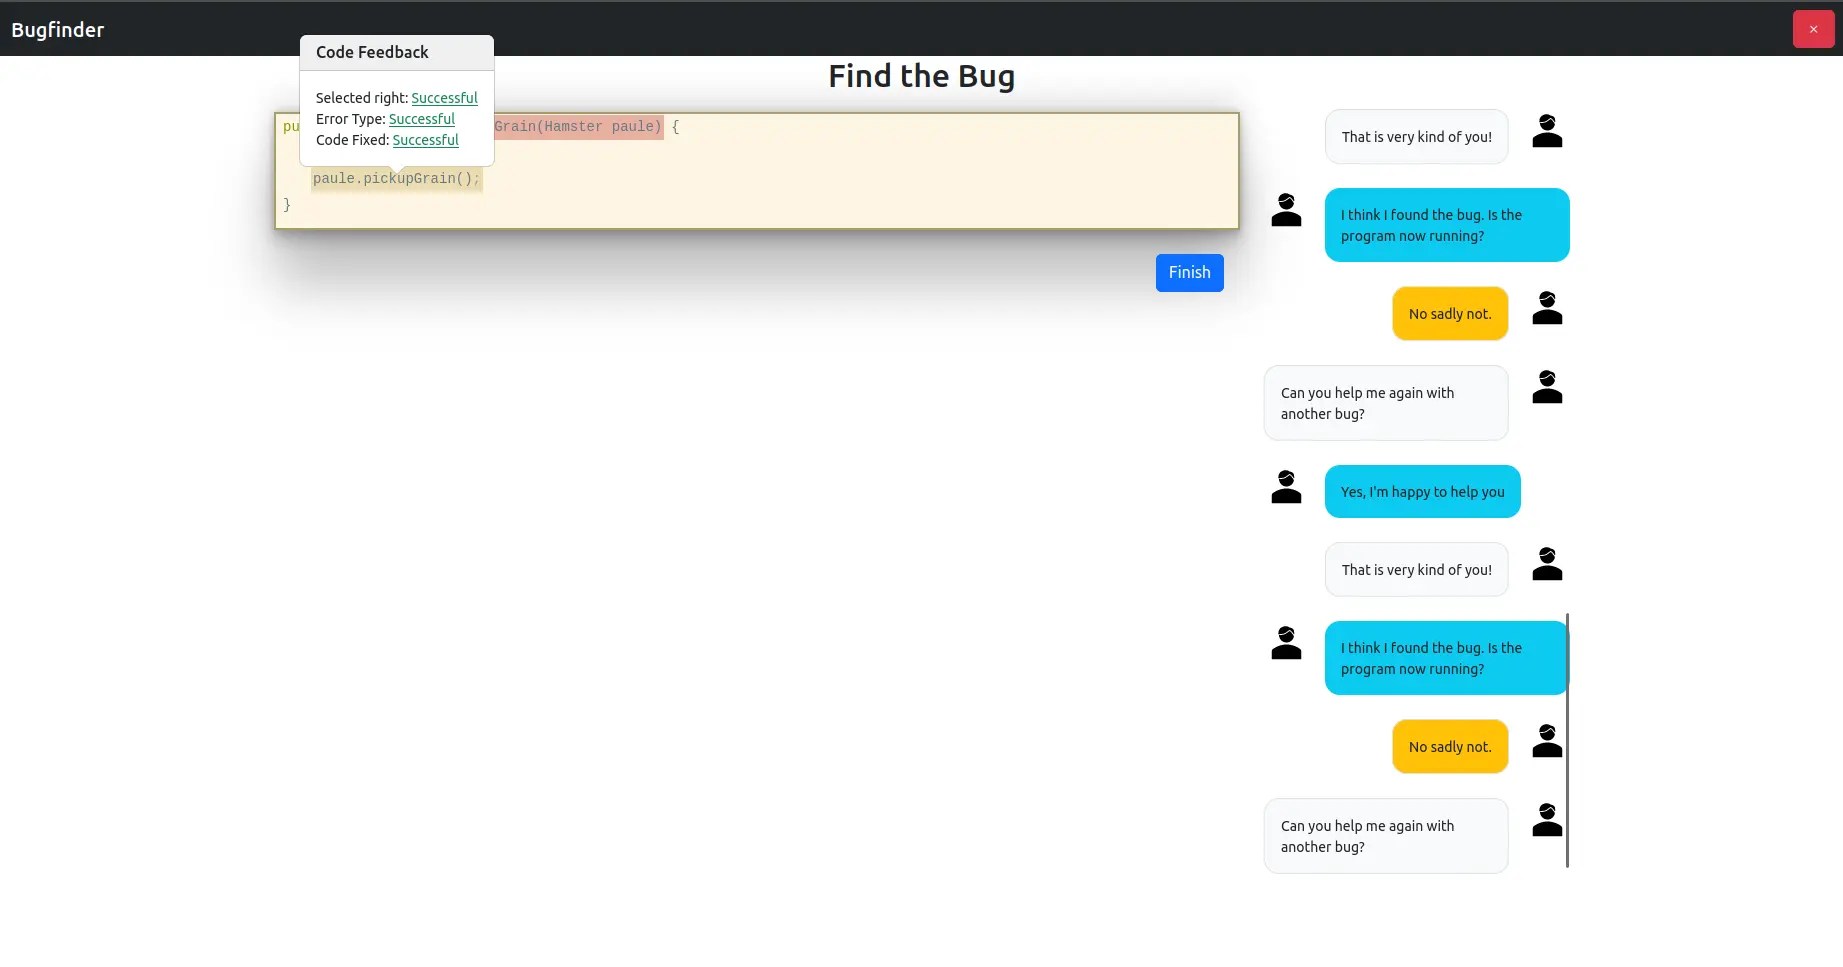
Task: Select the highlighted Grain(Hamster paule) code fragment
Action: [578, 126]
